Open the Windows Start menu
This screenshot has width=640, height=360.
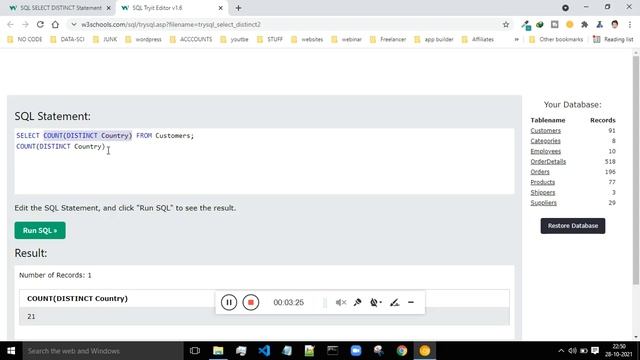point(11,351)
